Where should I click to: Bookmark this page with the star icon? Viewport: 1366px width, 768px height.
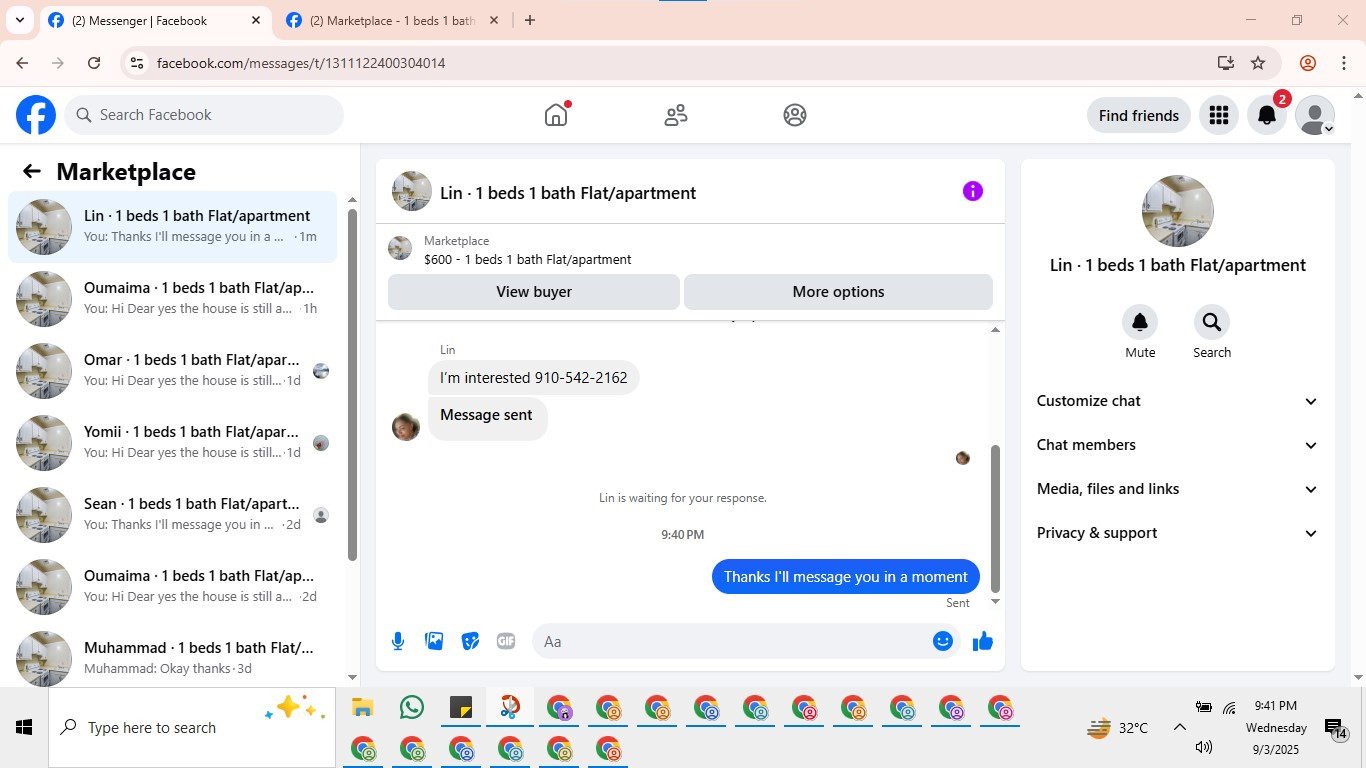(x=1258, y=63)
